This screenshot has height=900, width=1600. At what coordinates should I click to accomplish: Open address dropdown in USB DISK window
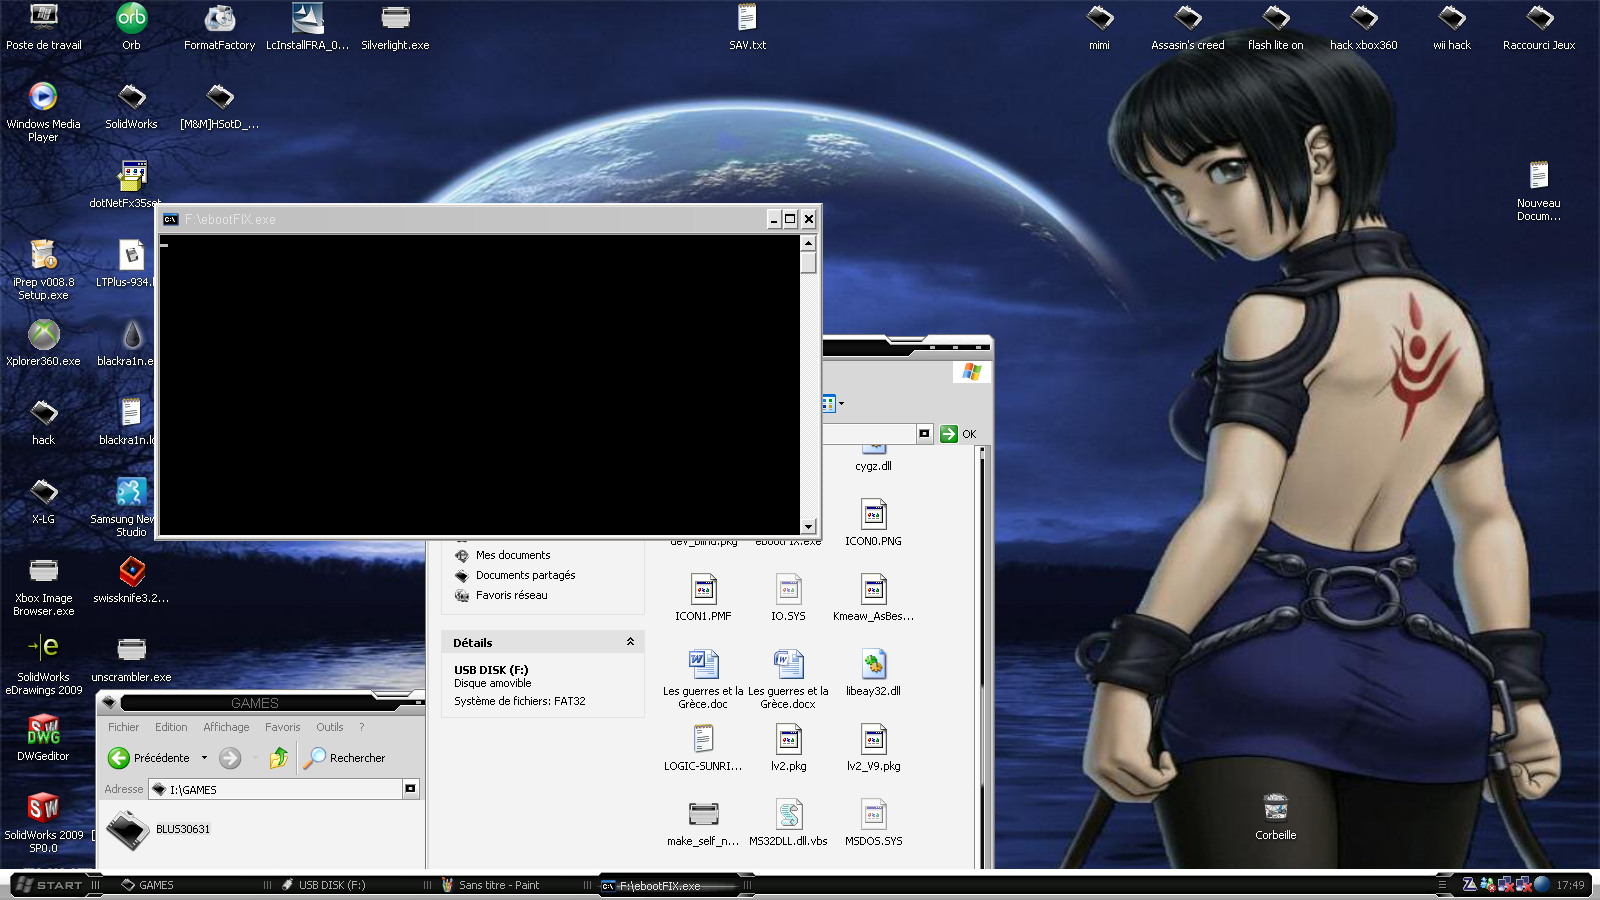point(924,434)
